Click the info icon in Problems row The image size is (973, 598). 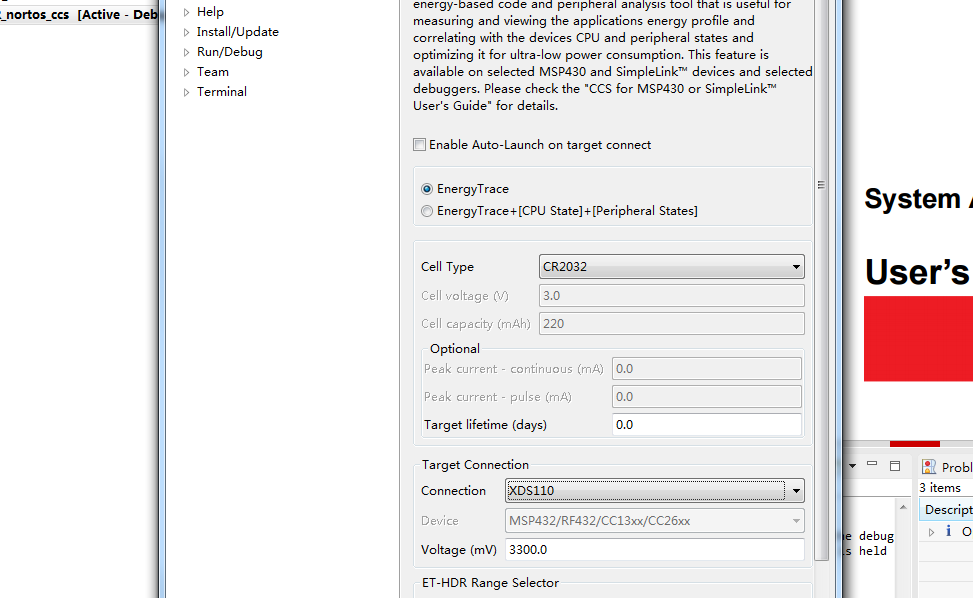[x=948, y=531]
